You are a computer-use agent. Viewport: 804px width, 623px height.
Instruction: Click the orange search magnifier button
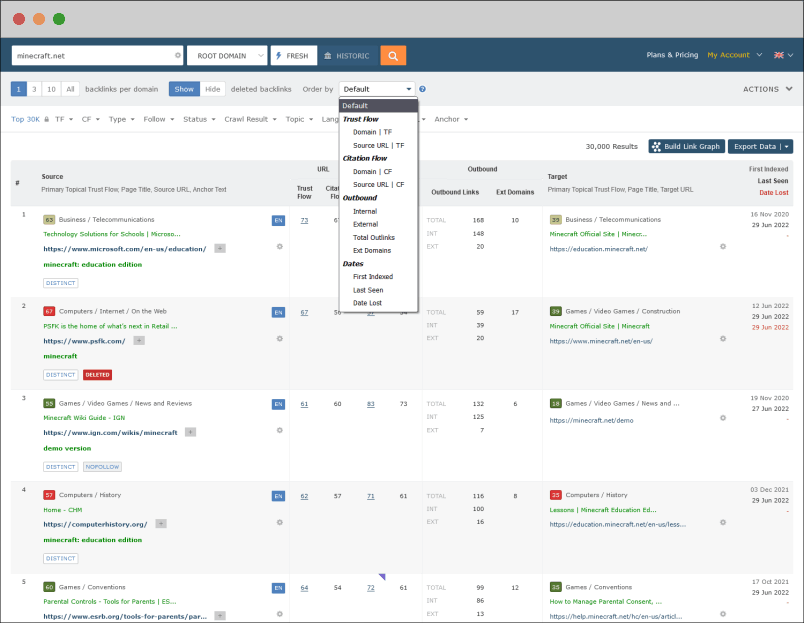tap(393, 55)
